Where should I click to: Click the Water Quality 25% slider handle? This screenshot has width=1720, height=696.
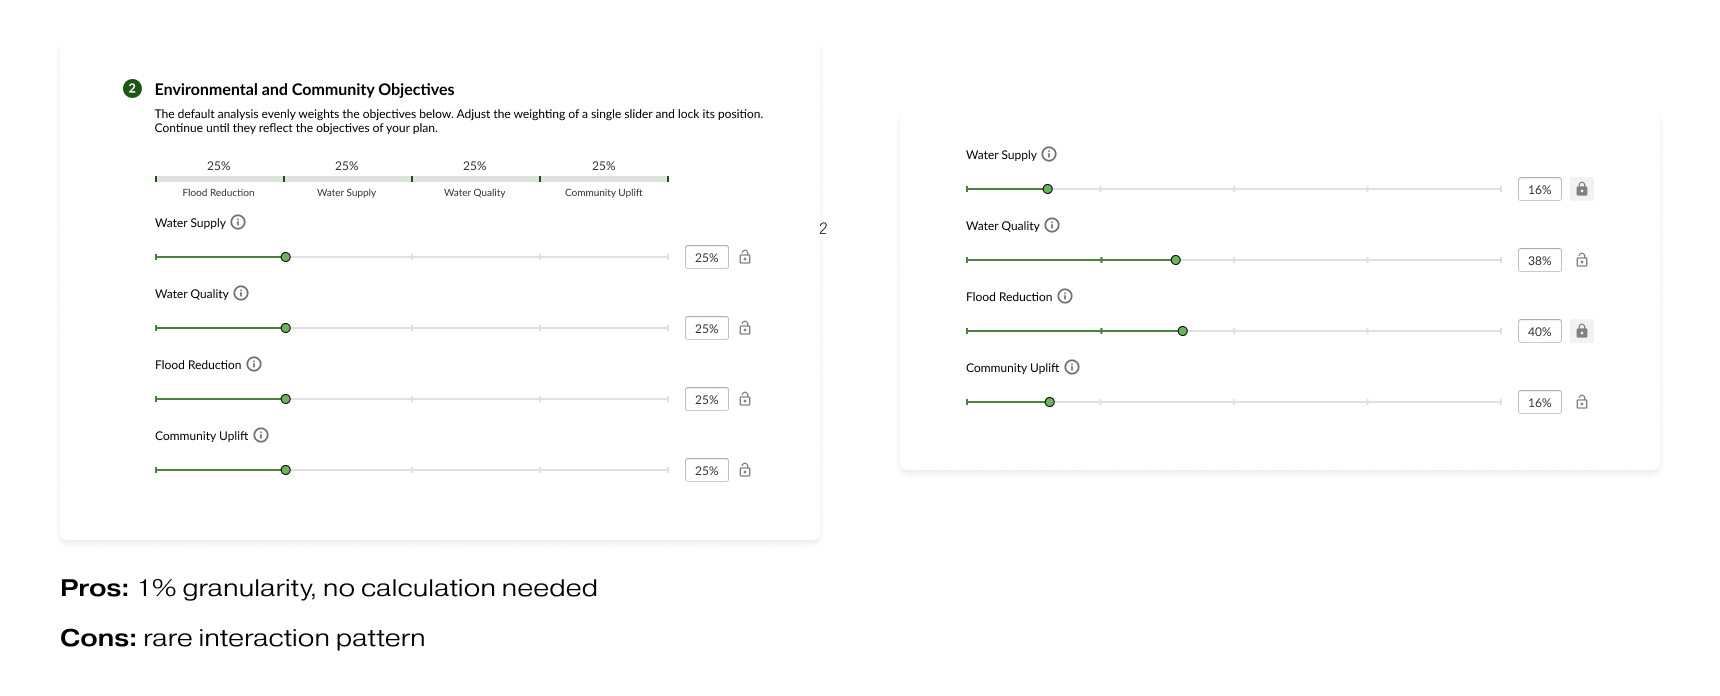tap(286, 328)
